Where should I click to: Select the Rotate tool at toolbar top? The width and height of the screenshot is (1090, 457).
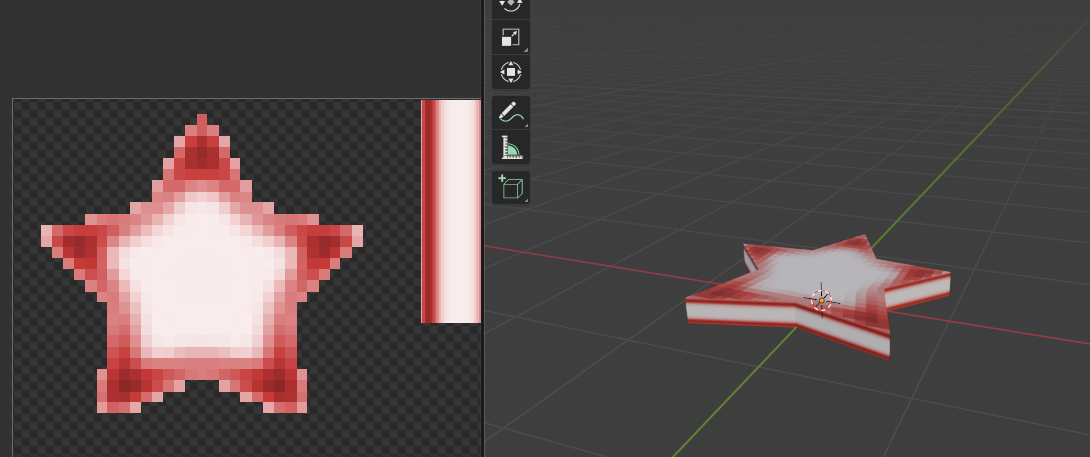click(x=510, y=5)
